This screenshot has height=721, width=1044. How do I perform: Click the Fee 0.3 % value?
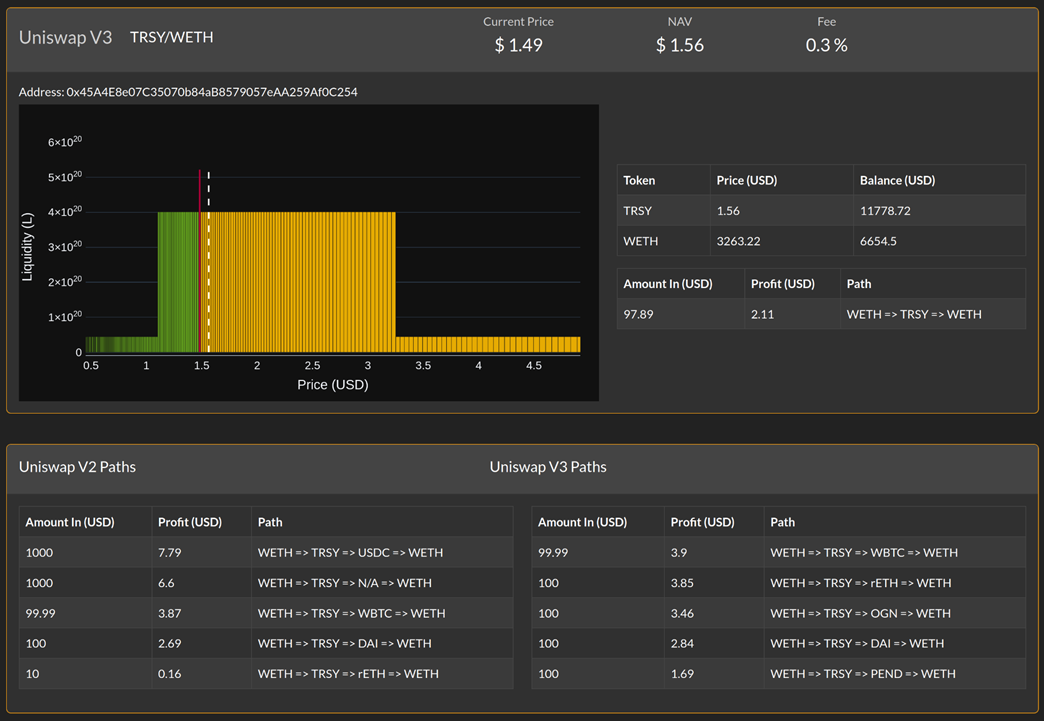(826, 45)
